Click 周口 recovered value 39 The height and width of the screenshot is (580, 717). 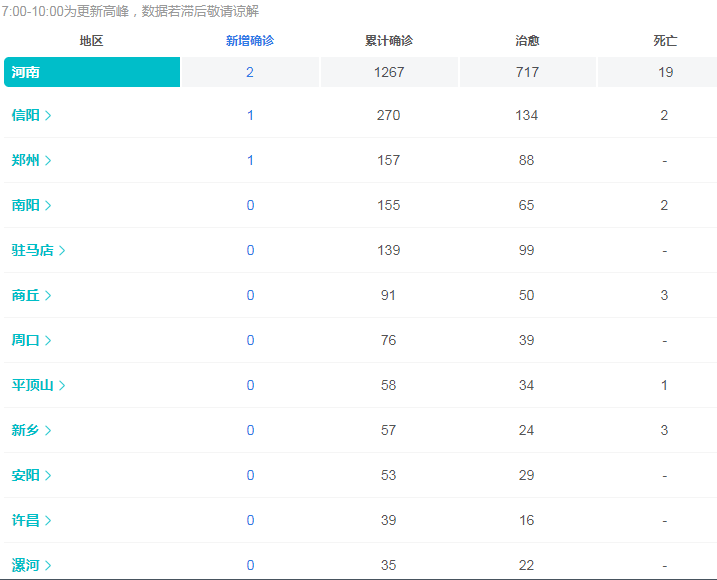526,340
